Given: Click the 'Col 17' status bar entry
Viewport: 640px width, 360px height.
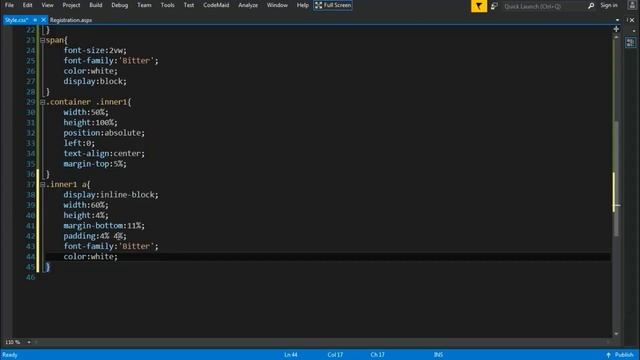Looking at the screenshot, I should [x=335, y=355].
